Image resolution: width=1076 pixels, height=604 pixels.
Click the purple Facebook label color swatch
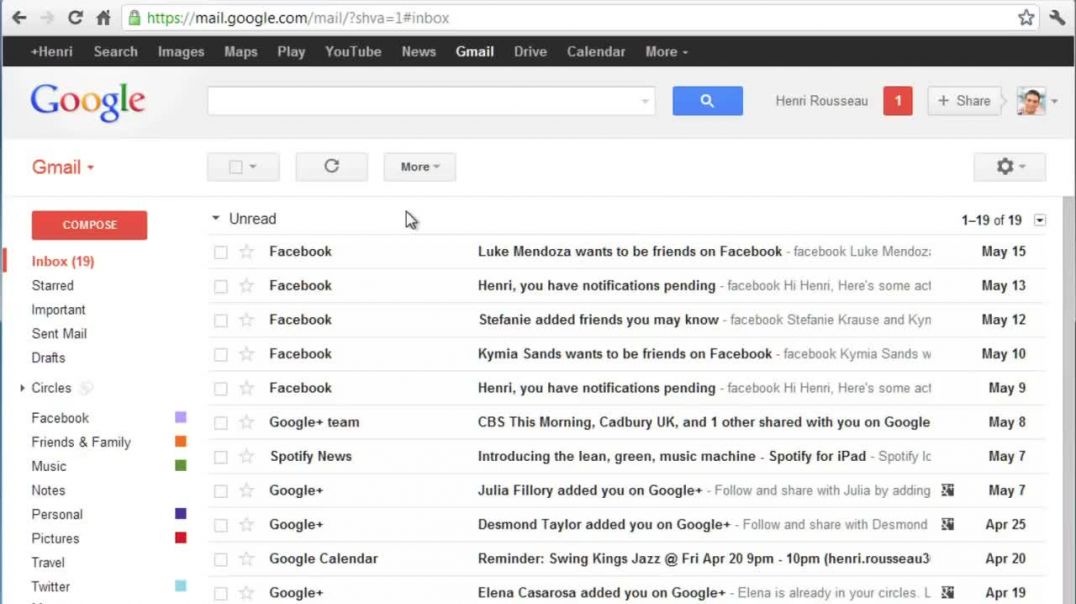(x=180, y=417)
